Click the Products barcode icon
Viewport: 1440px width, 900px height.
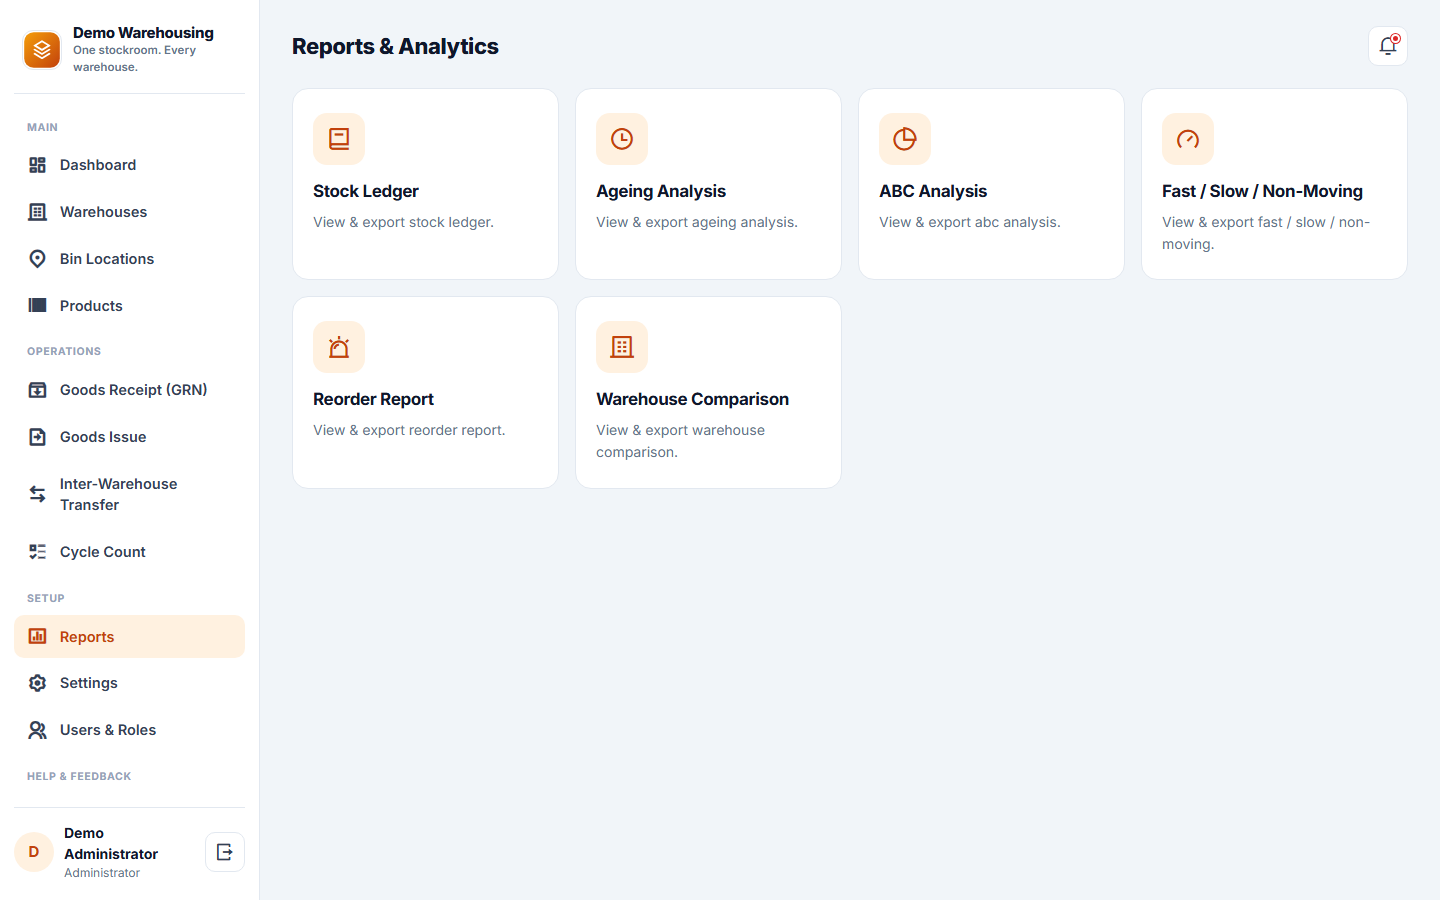point(37,306)
